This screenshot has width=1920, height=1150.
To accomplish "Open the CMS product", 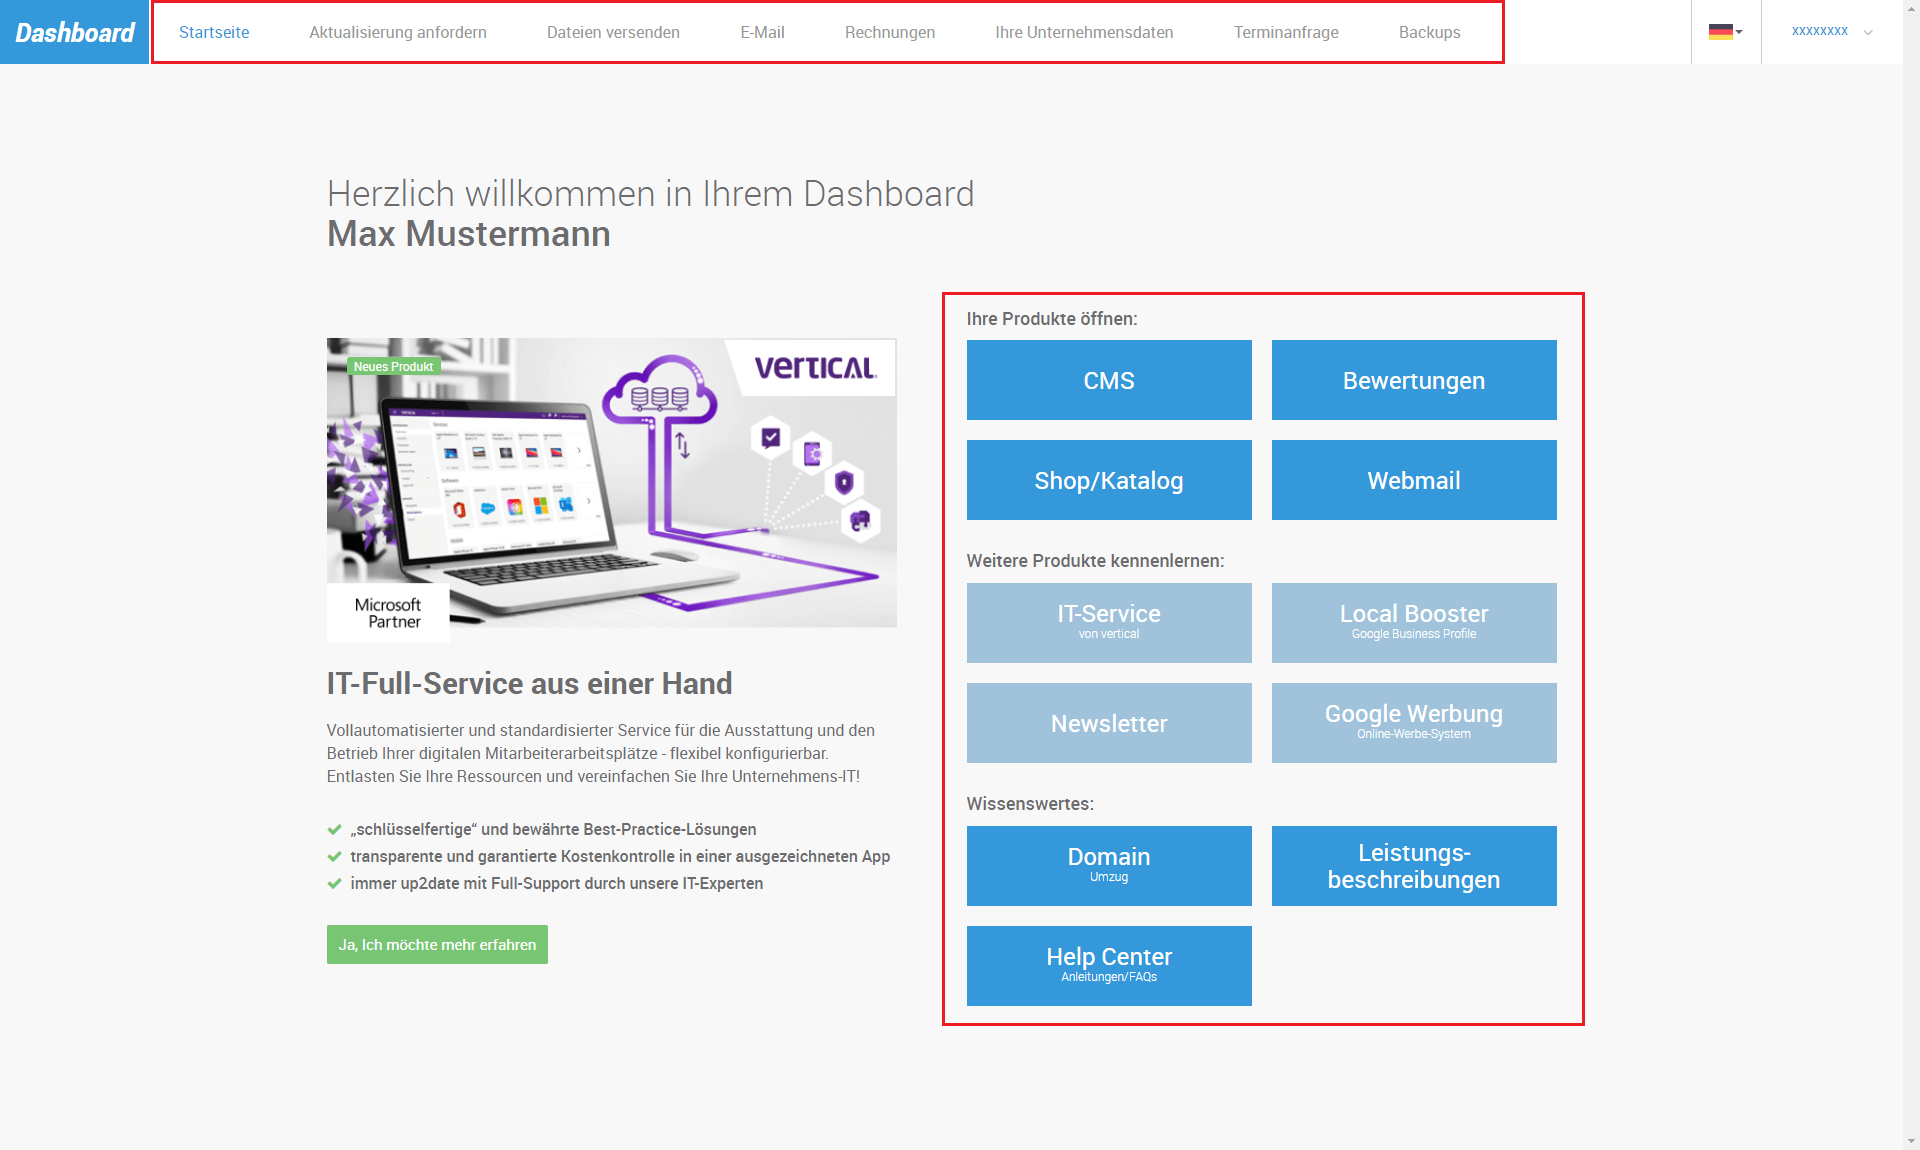I will (x=1108, y=380).
